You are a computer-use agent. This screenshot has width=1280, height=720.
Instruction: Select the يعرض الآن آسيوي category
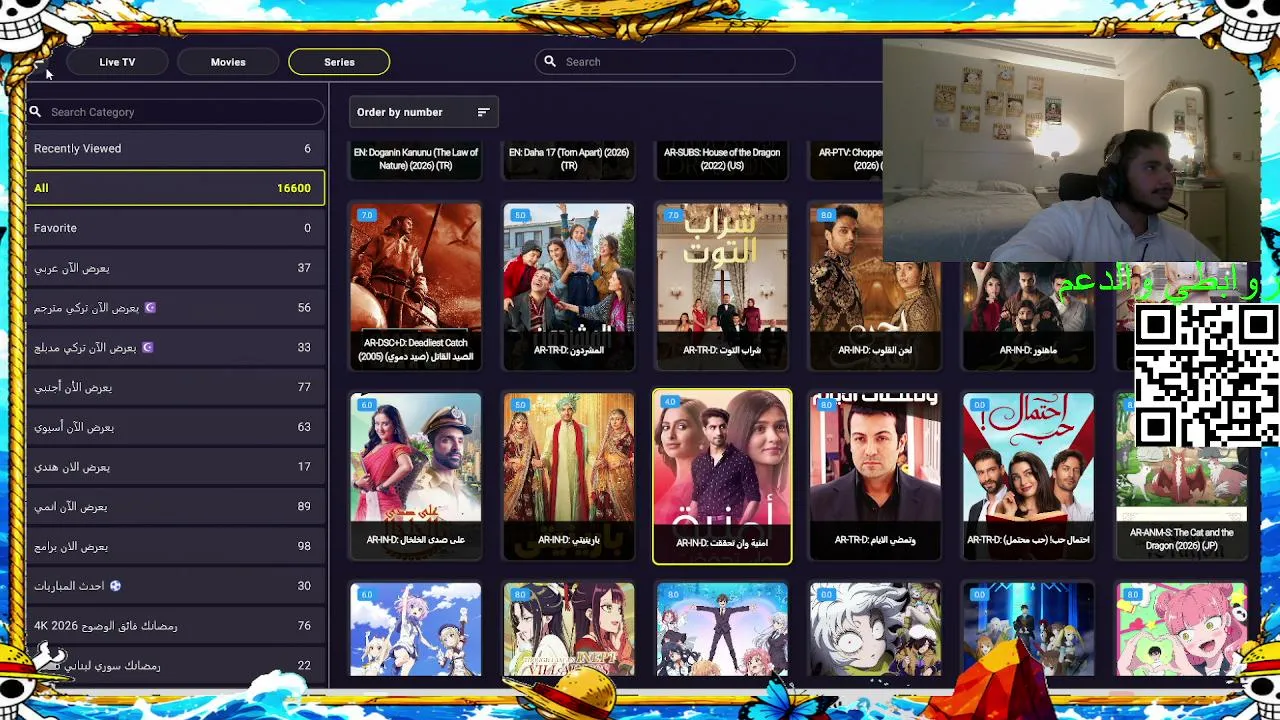pyautogui.click(x=175, y=427)
